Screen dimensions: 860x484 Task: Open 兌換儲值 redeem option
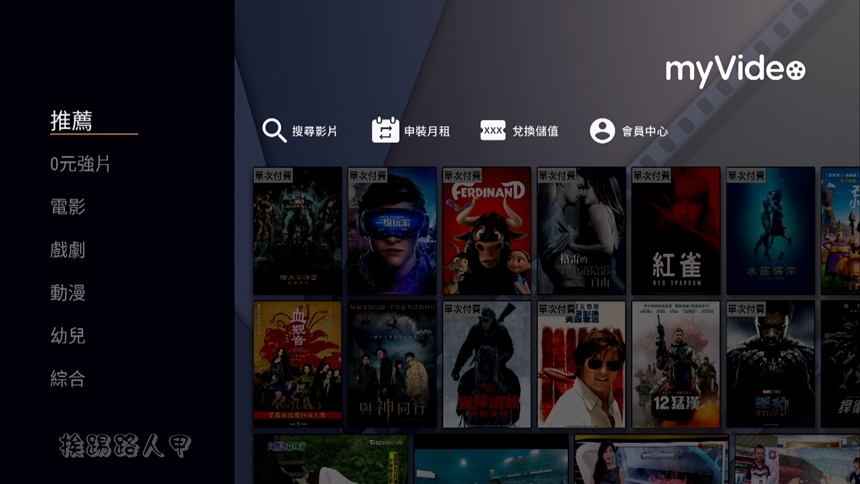535,131
